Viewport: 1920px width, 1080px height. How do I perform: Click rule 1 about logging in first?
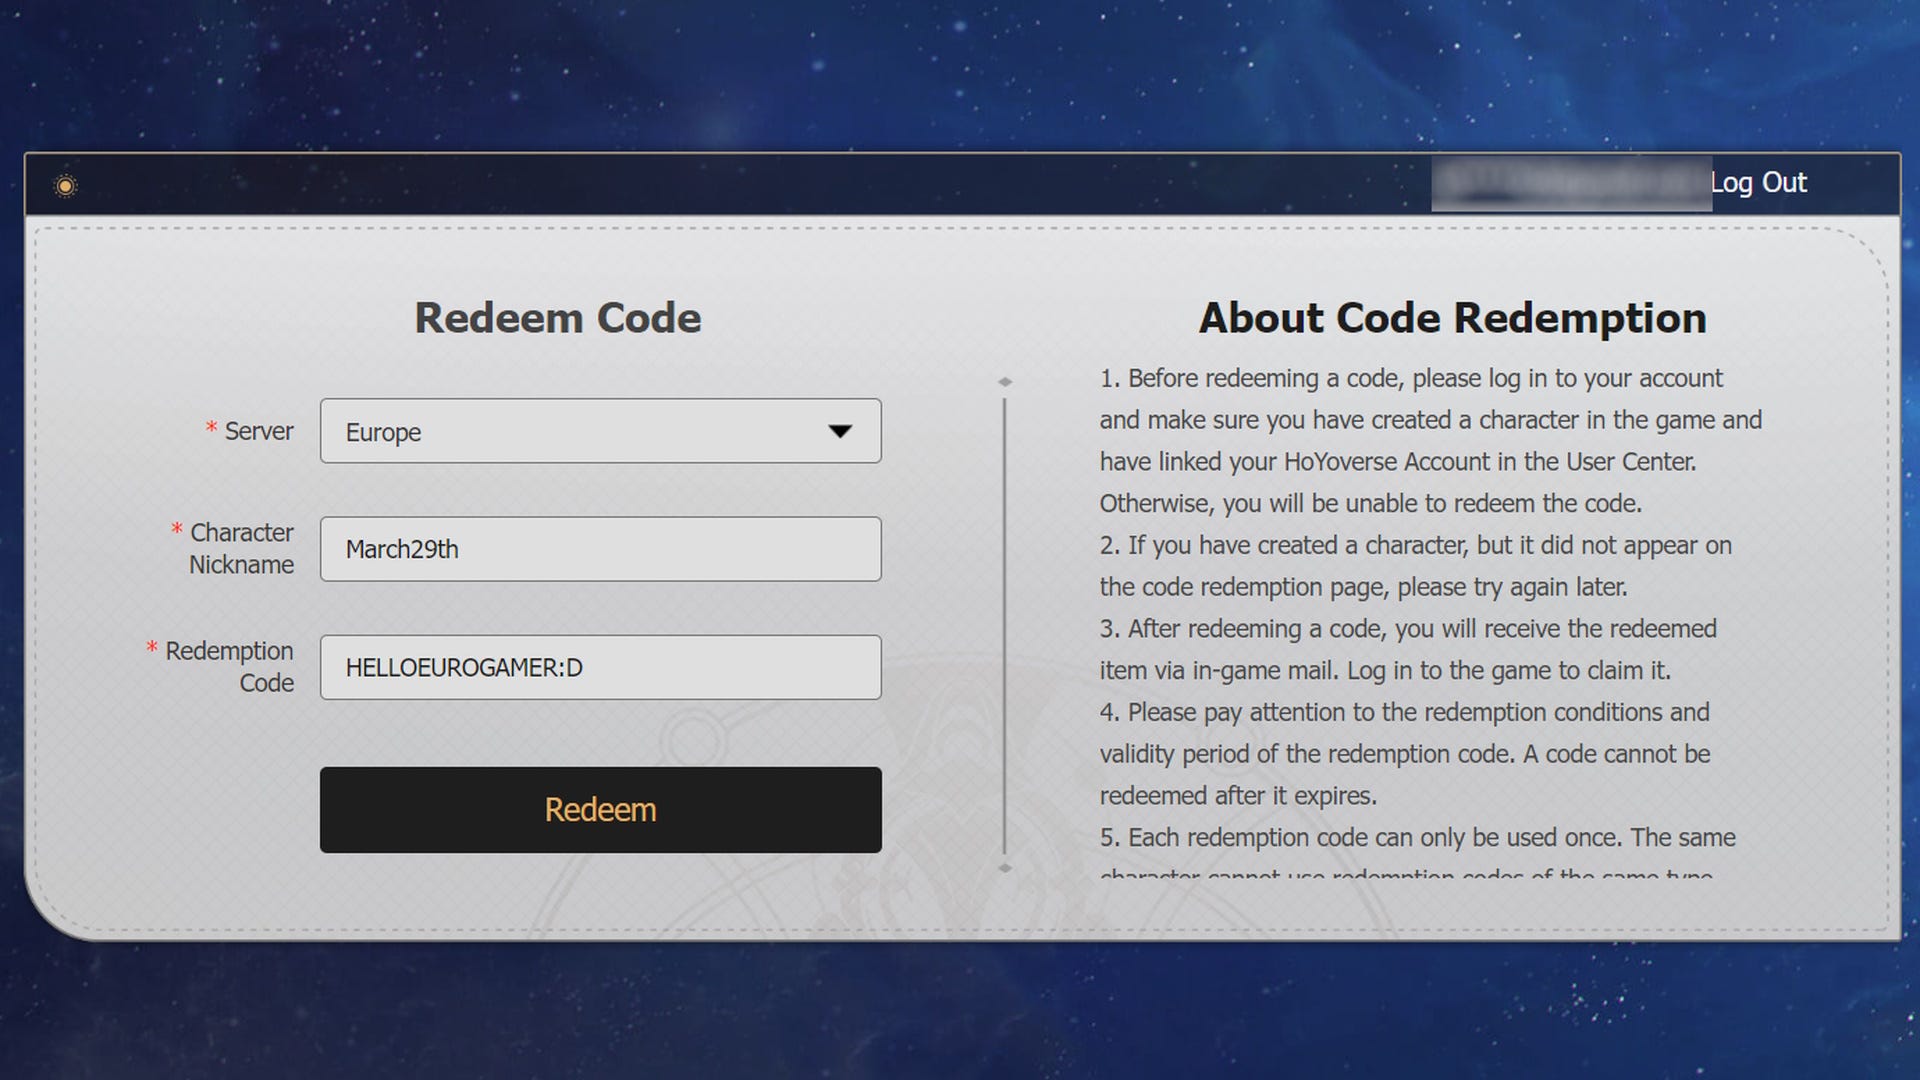(x=1430, y=440)
